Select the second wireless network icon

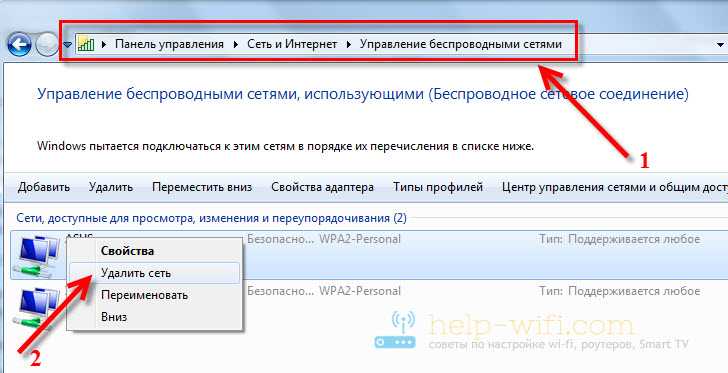39,308
